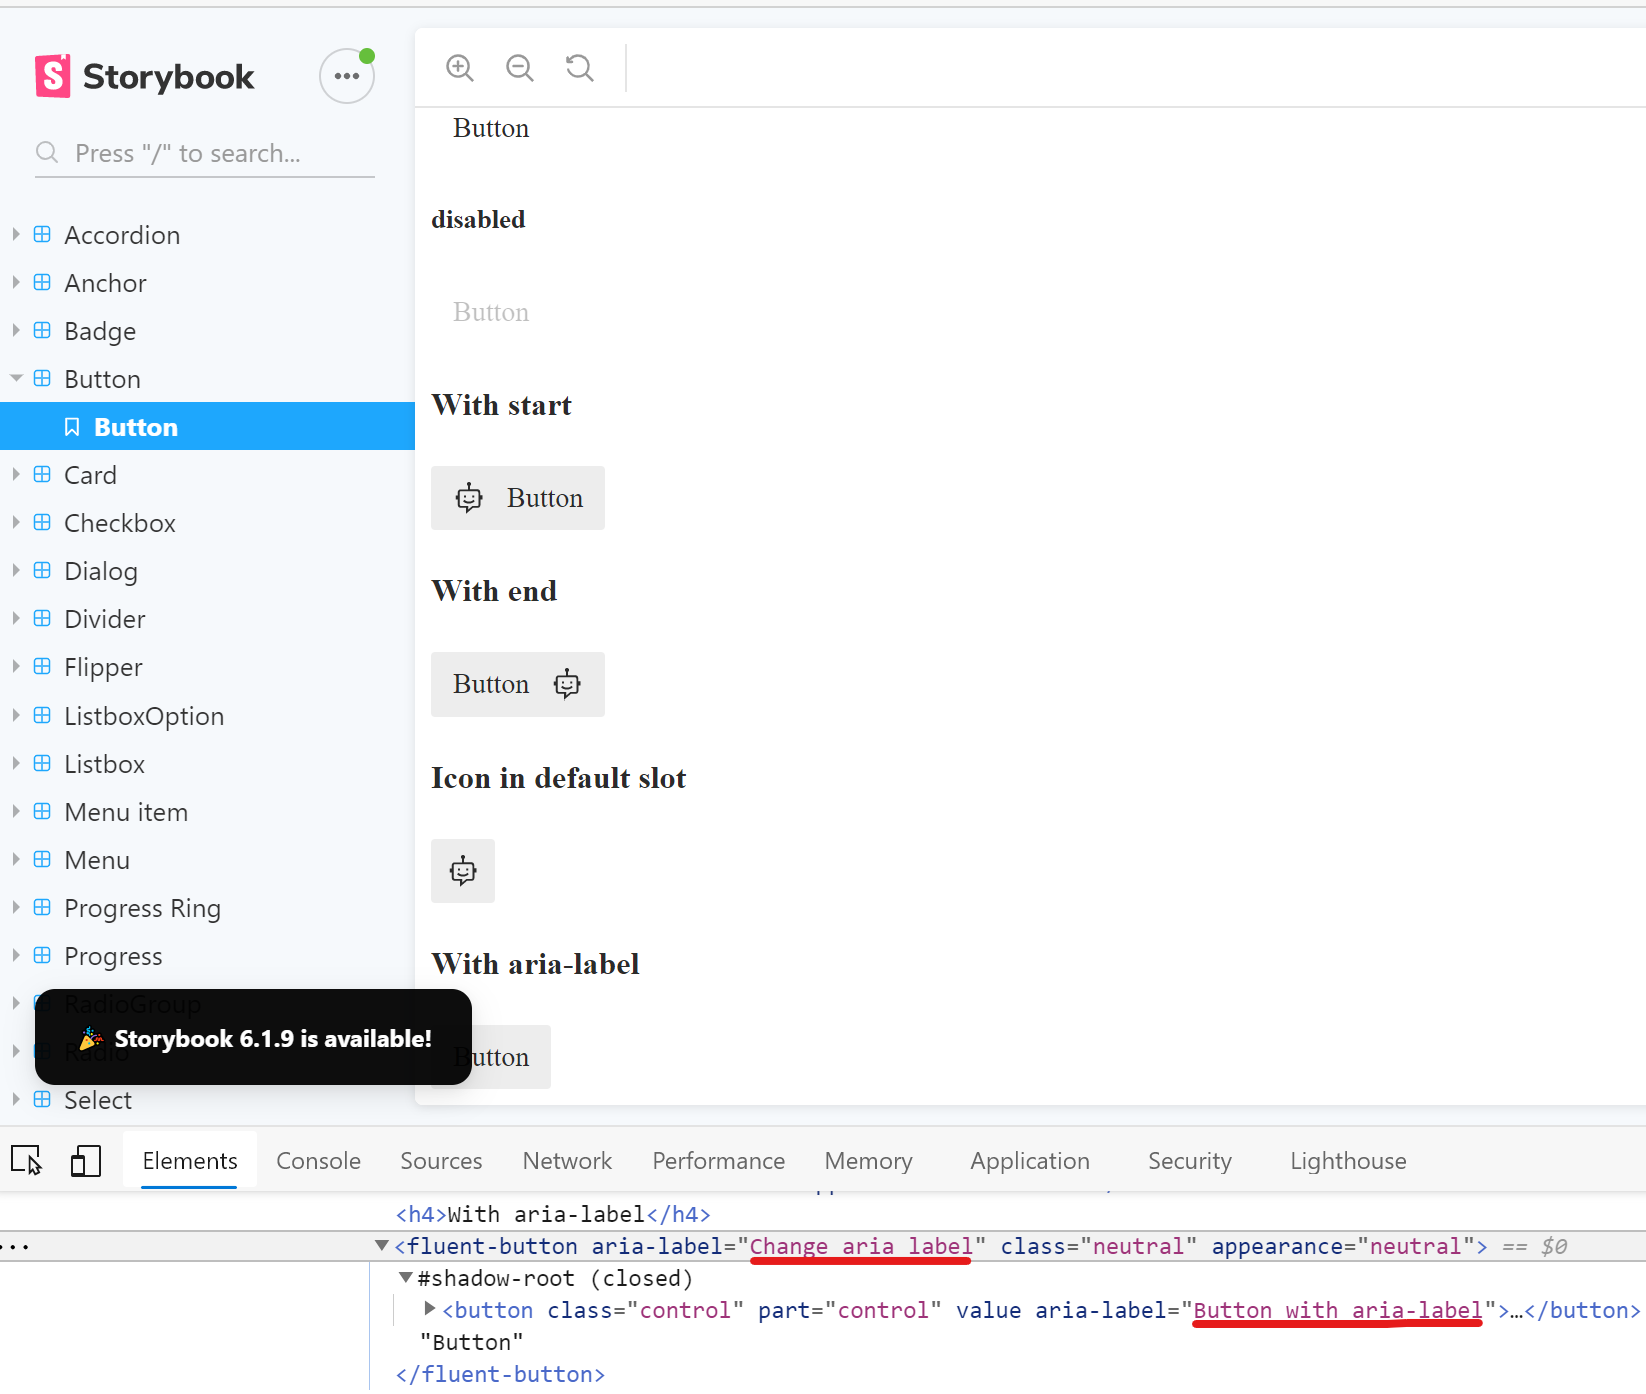Click the "Button with aria-label" attribute value

tap(1338, 1310)
